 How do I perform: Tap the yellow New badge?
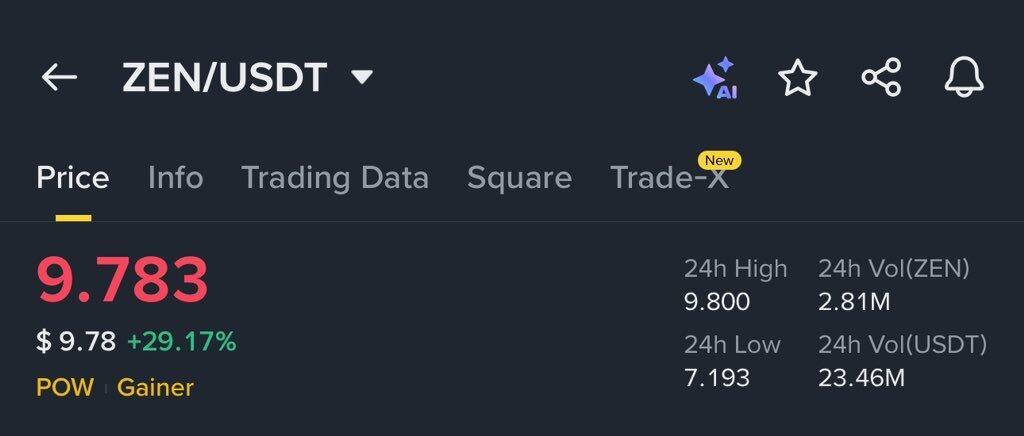(x=719, y=160)
